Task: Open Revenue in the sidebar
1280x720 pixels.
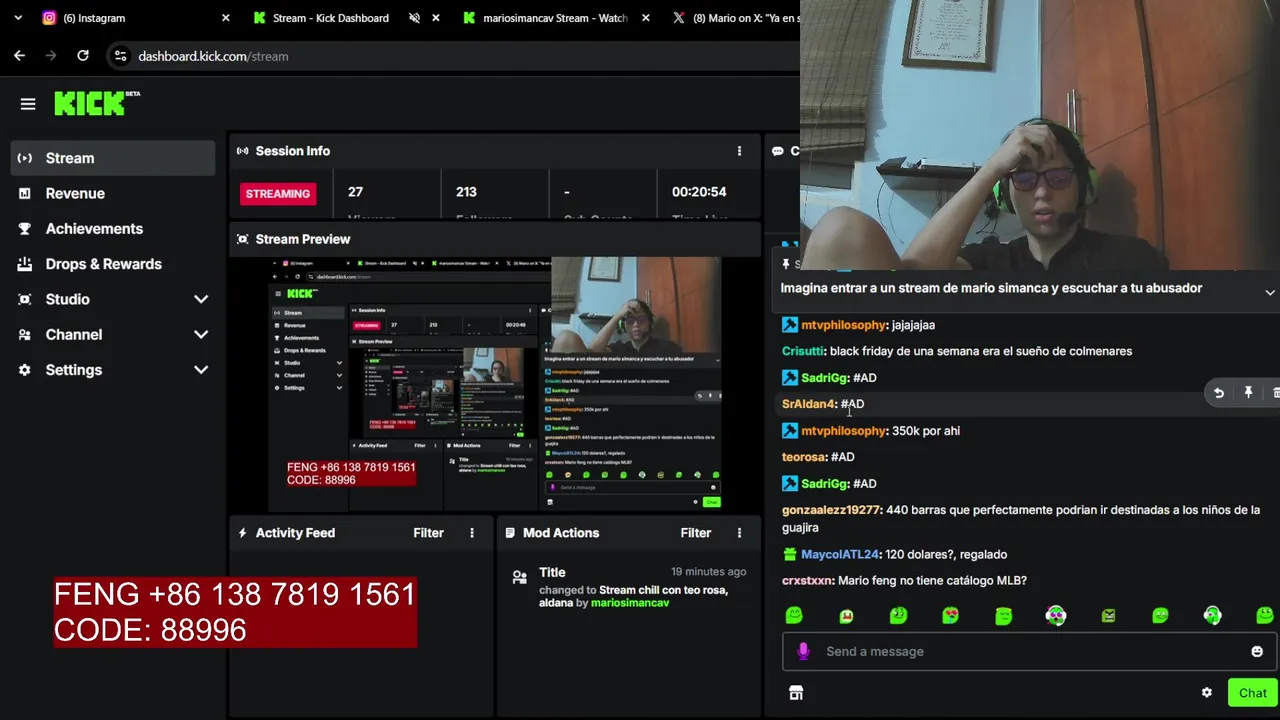Action: pyautogui.click(x=113, y=193)
